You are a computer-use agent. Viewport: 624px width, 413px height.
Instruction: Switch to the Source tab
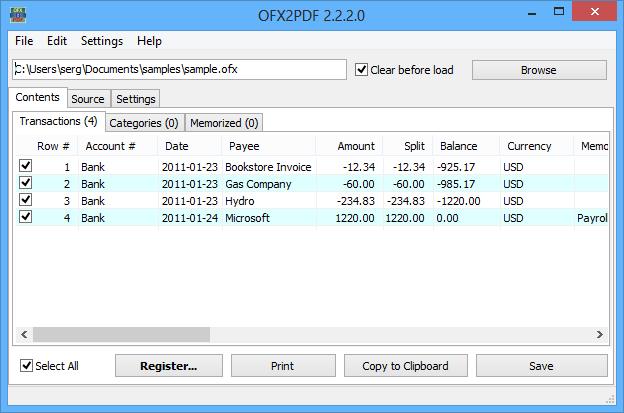88,99
